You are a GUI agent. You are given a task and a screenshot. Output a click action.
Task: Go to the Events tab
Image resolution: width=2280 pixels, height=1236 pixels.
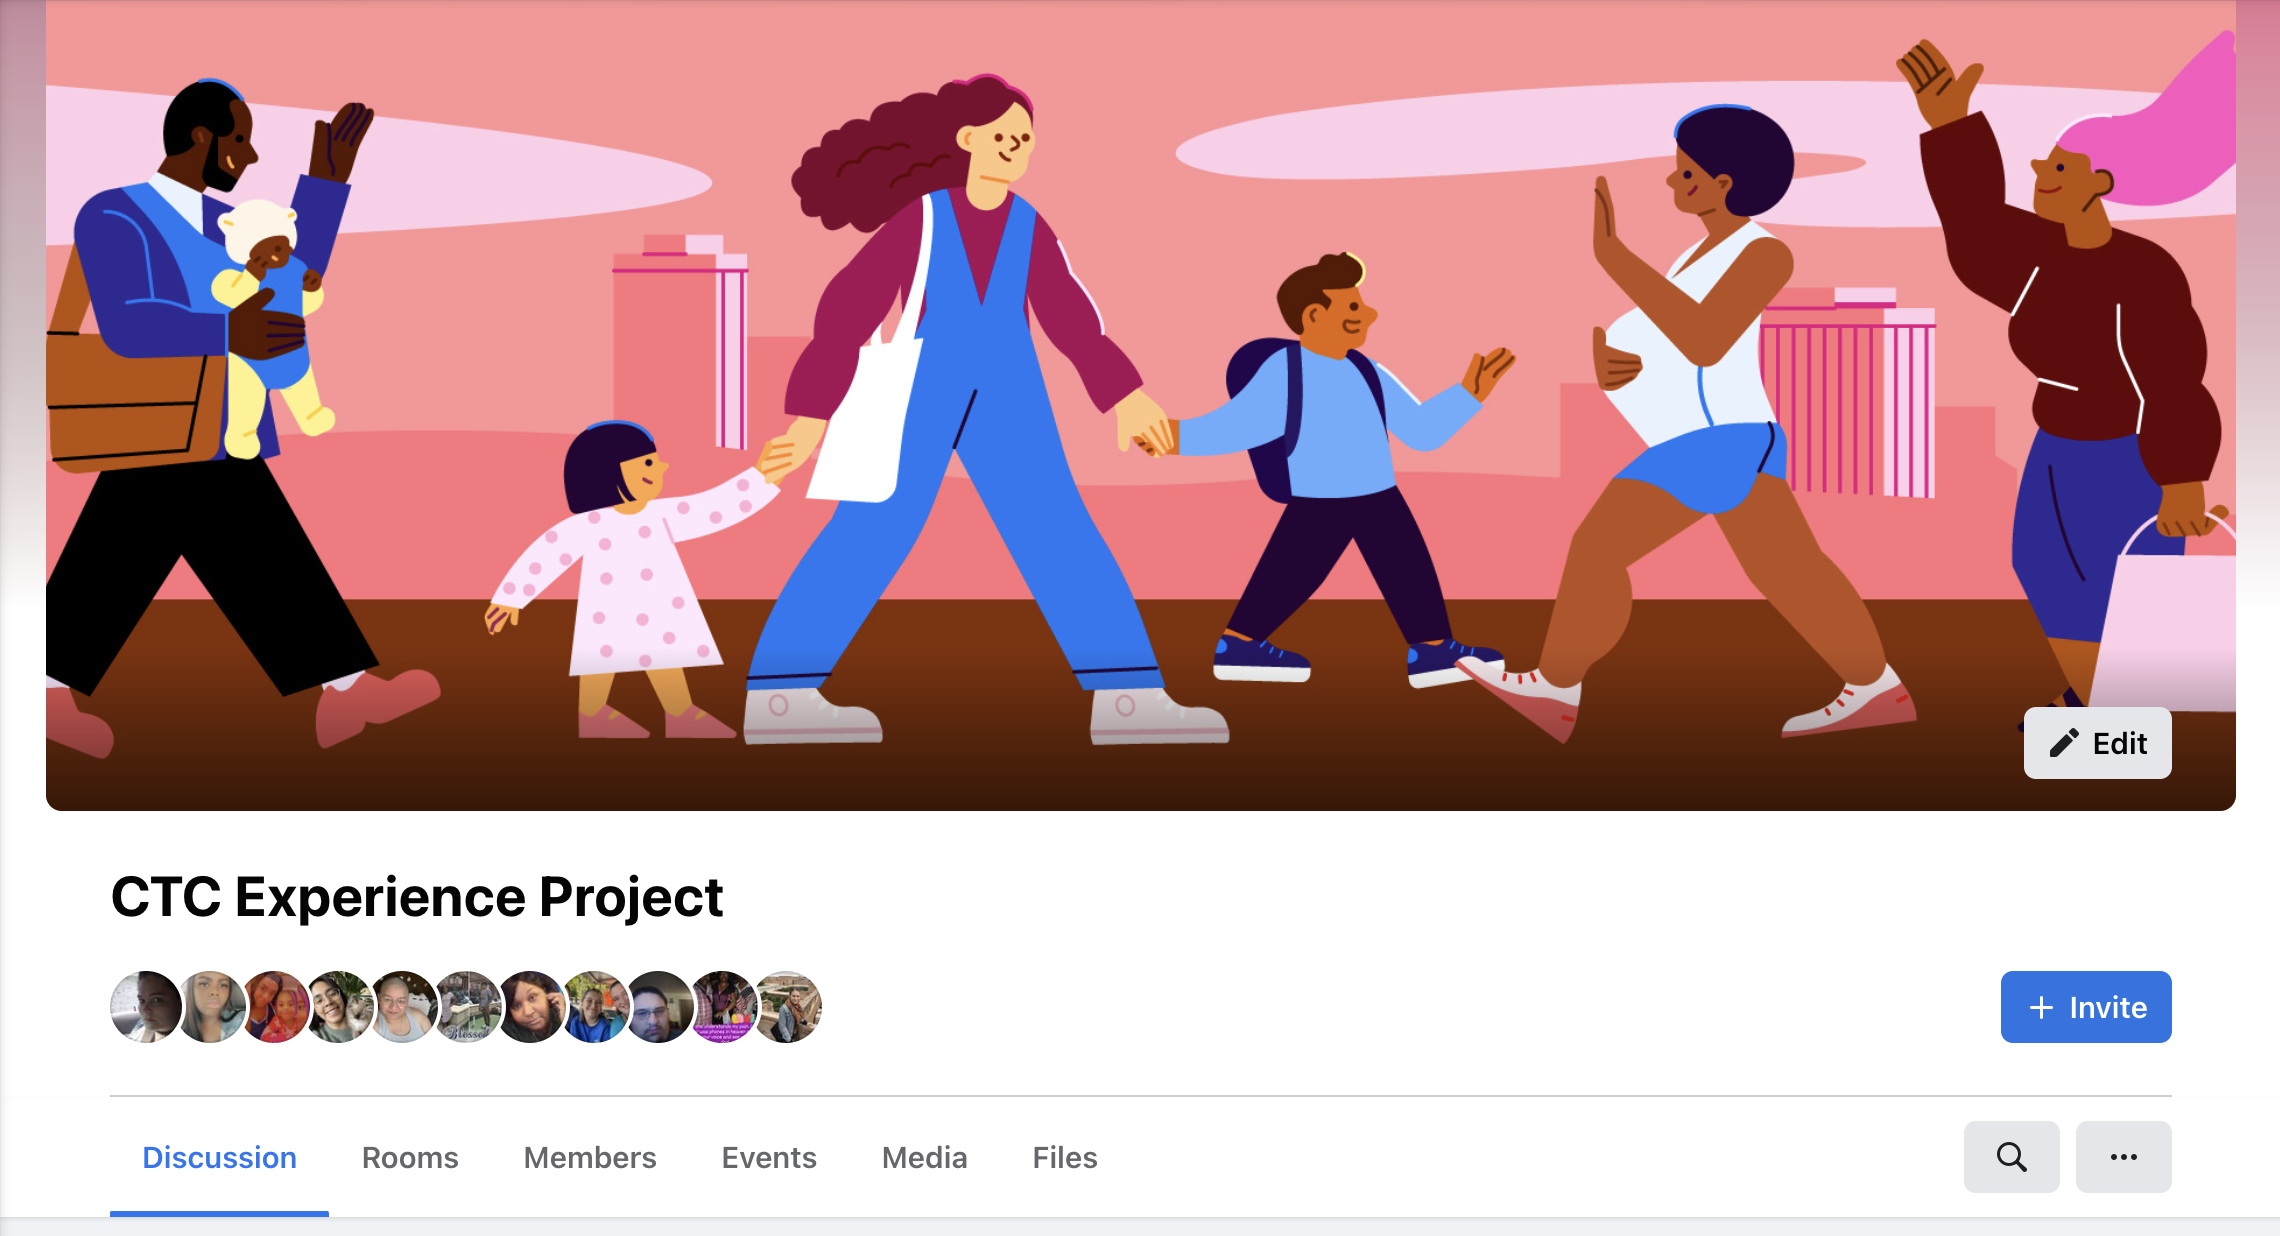point(769,1157)
